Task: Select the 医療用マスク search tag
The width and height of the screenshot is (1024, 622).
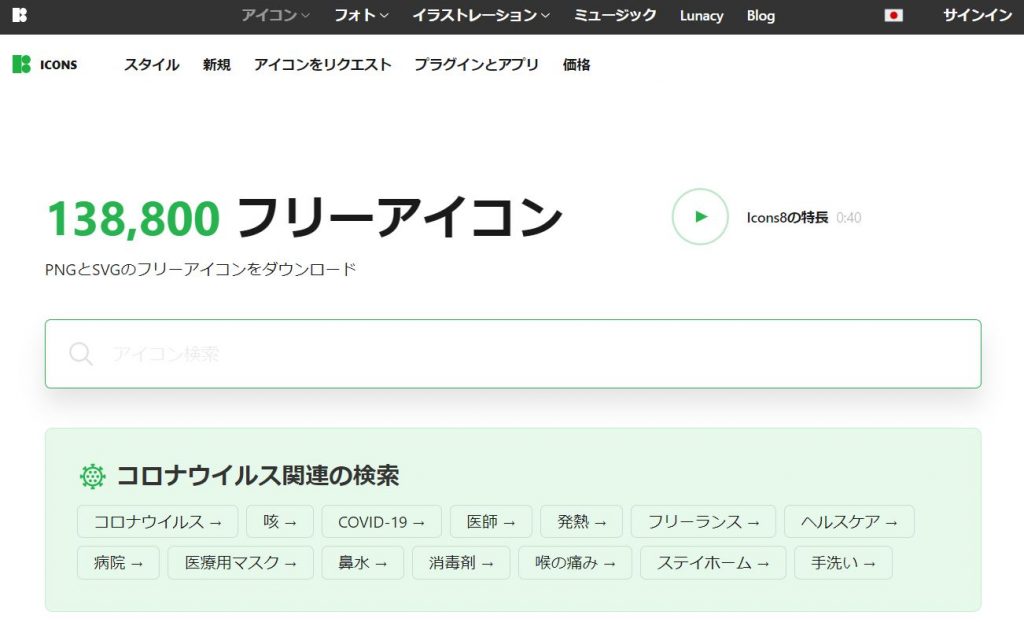Action: click(x=240, y=562)
